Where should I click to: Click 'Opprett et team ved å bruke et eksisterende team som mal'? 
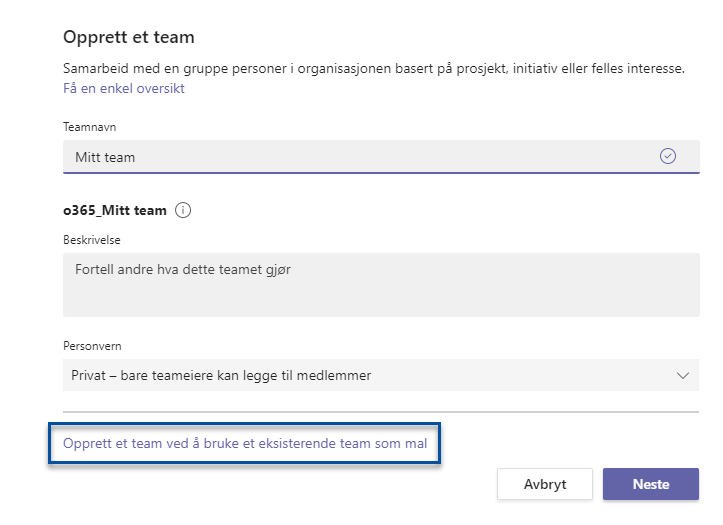click(245, 443)
